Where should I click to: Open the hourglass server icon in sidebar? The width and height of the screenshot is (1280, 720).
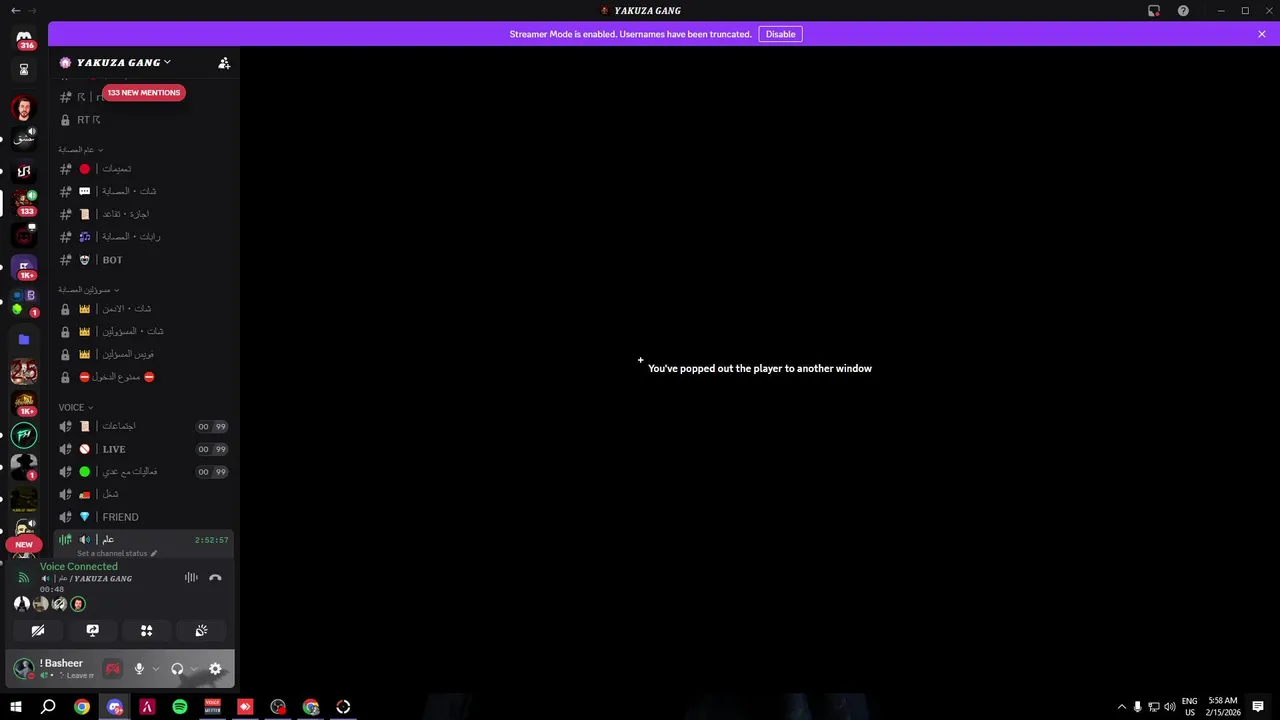point(24,70)
